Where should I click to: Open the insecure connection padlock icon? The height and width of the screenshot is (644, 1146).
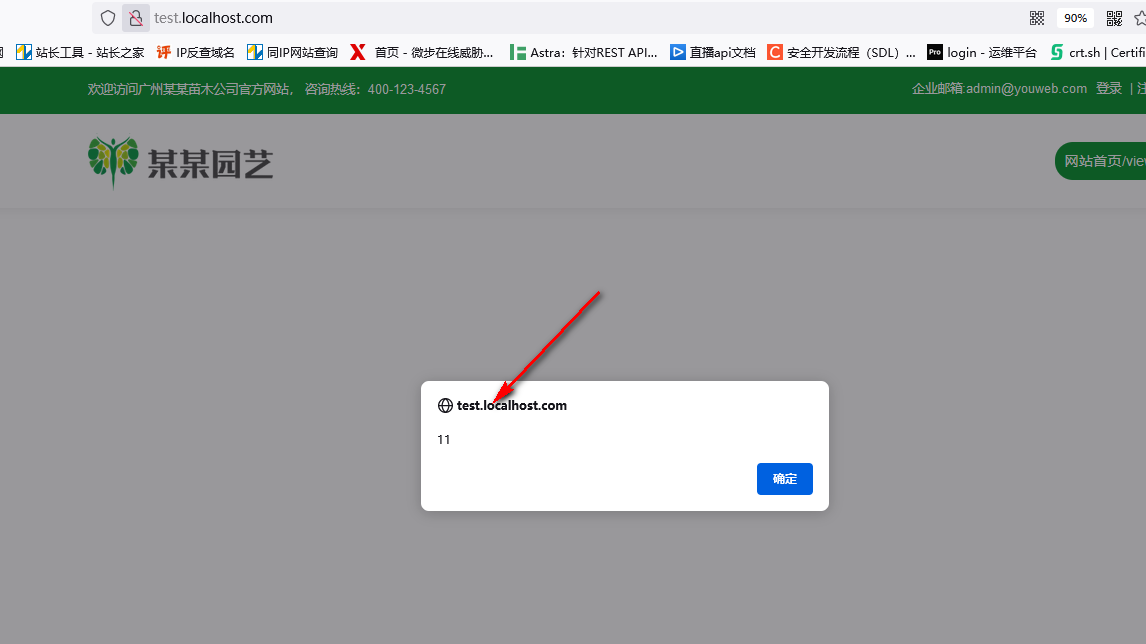coord(136,18)
